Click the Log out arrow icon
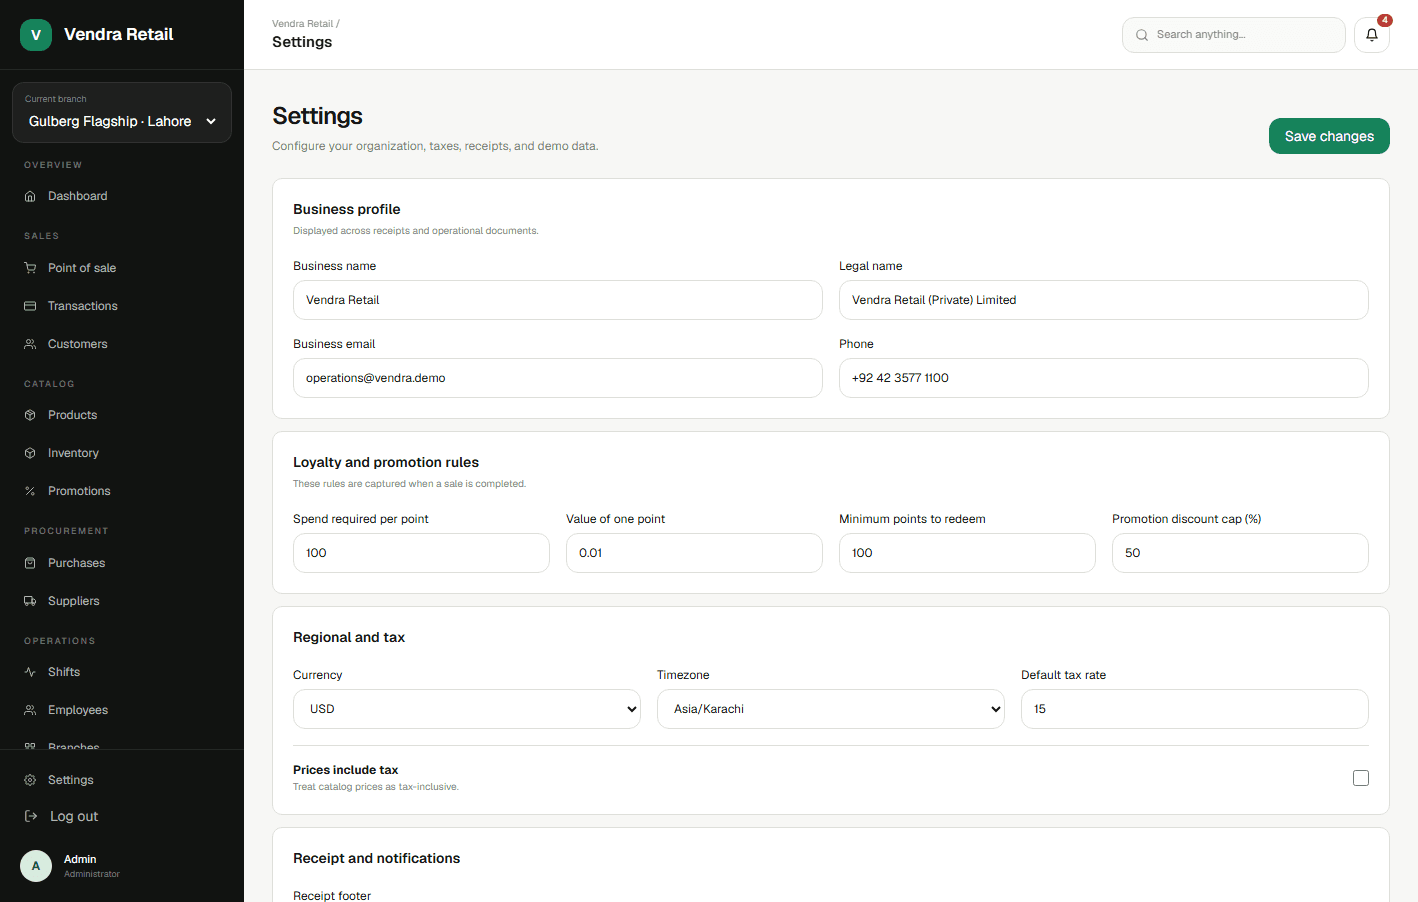This screenshot has width=1418, height=902. coord(31,816)
